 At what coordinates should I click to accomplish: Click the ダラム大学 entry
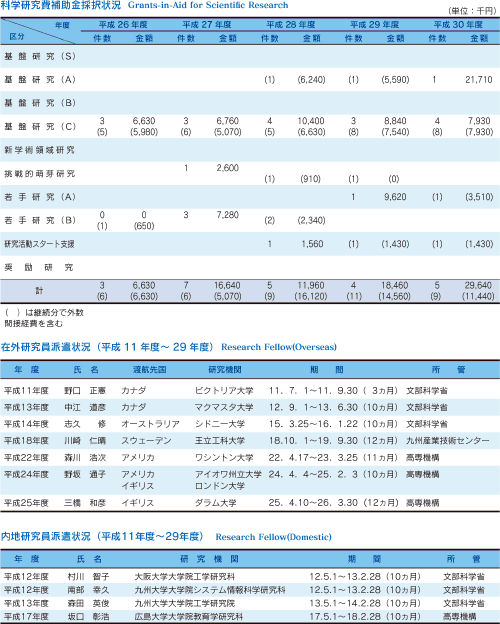click(x=215, y=503)
